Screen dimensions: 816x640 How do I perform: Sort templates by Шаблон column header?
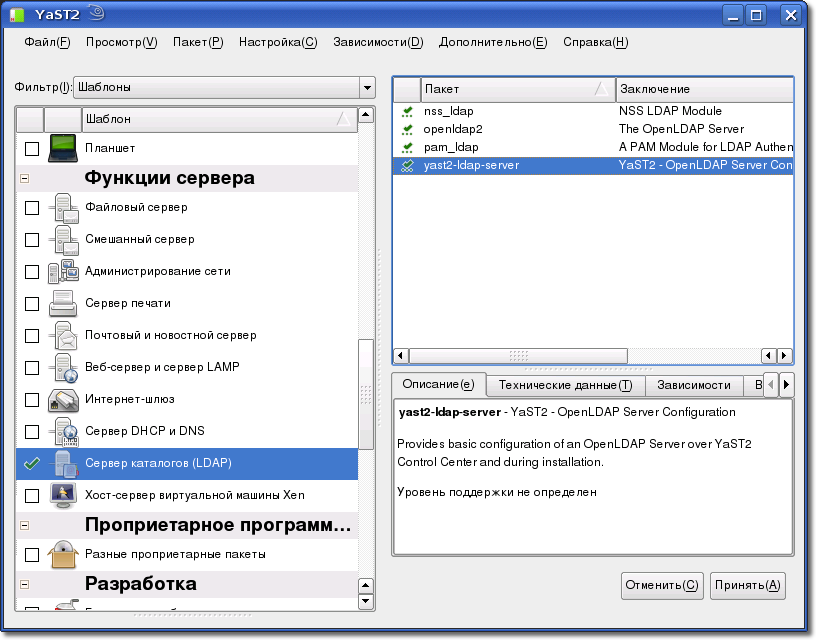point(219,119)
